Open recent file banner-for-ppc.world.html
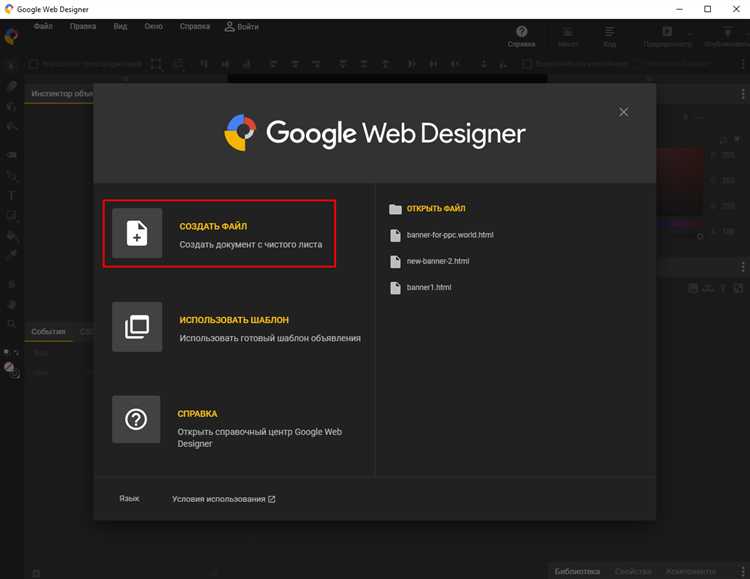The width and height of the screenshot is (750, 579). tap(449, 235)
